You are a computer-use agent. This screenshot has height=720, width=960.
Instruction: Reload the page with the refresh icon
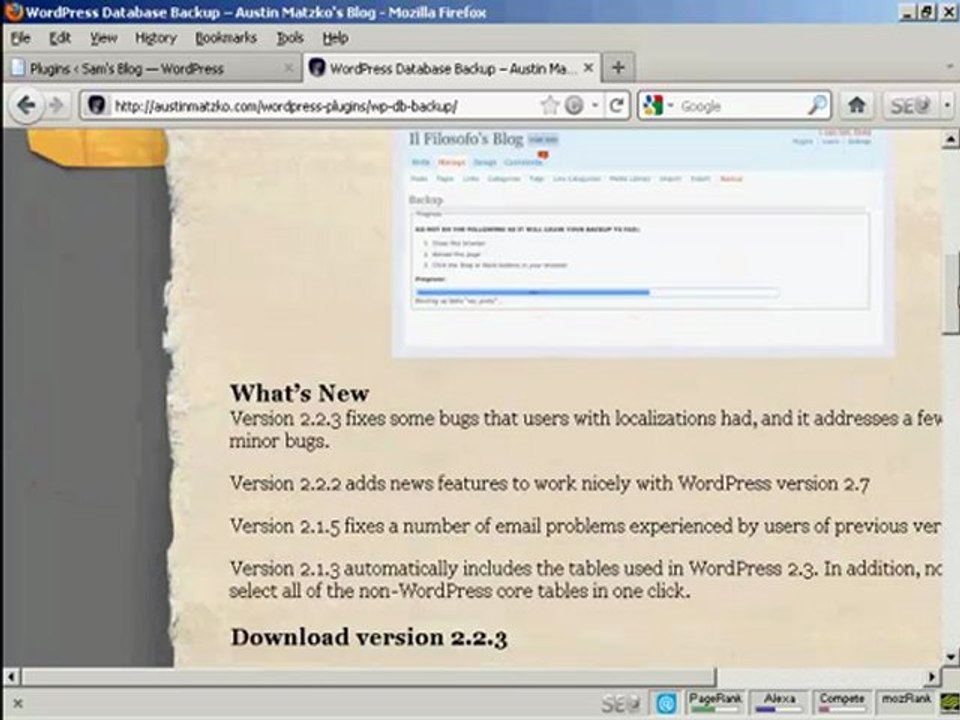pyautogui.click(x=617, y=106)
